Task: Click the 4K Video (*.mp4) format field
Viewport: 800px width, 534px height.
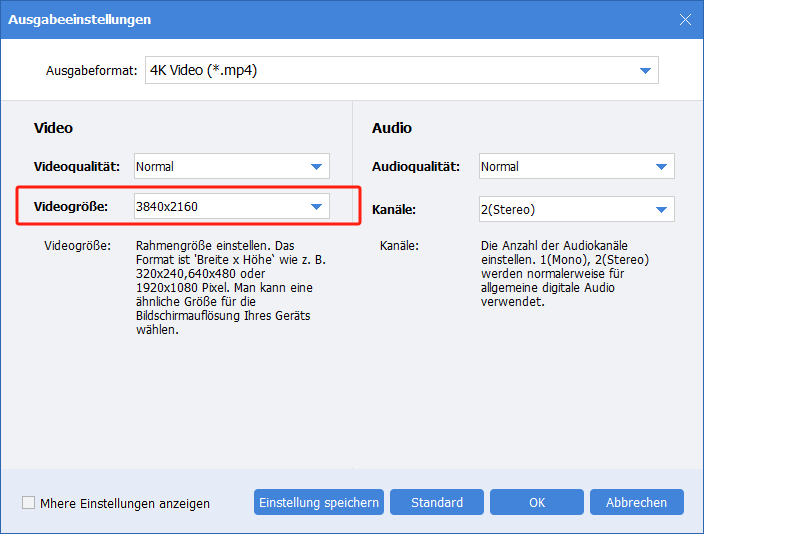Action: click(402, 70)
